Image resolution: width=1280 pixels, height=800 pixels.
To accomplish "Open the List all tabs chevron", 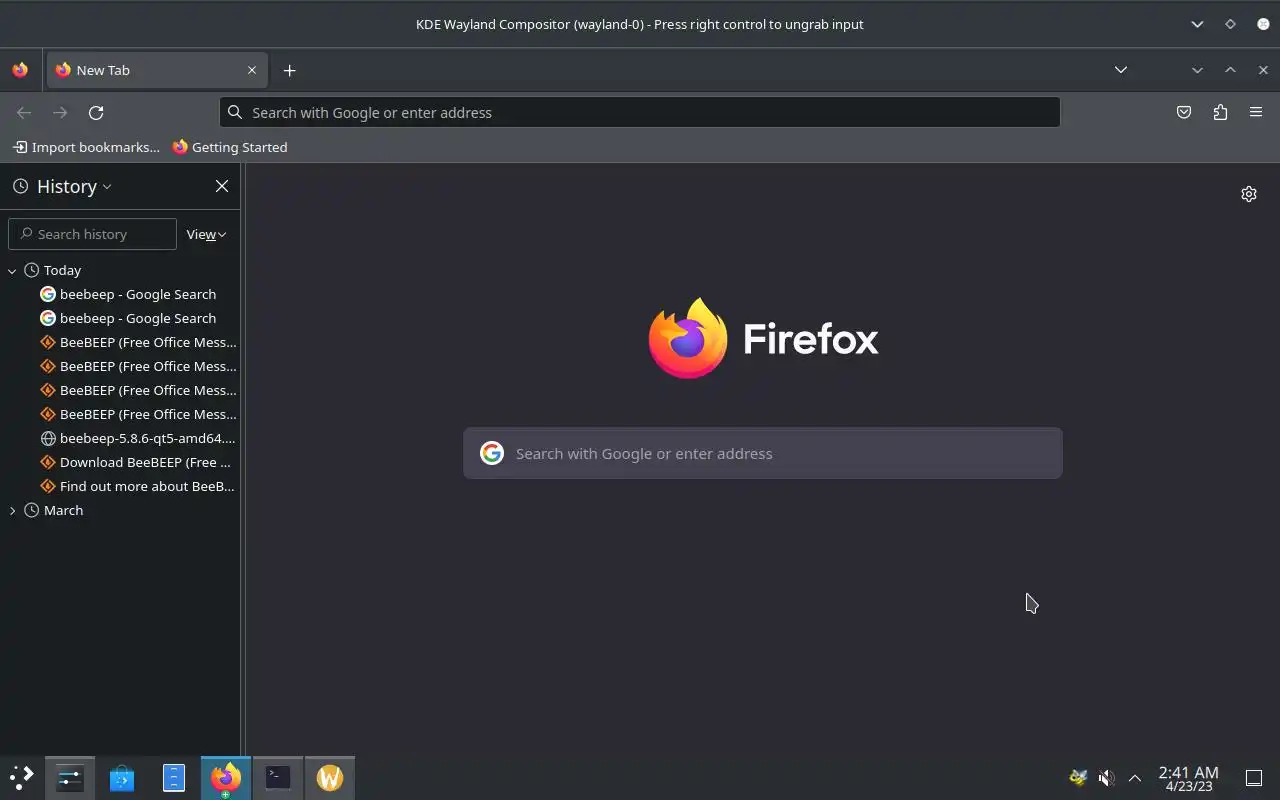I will click(x=1121, y=70).
